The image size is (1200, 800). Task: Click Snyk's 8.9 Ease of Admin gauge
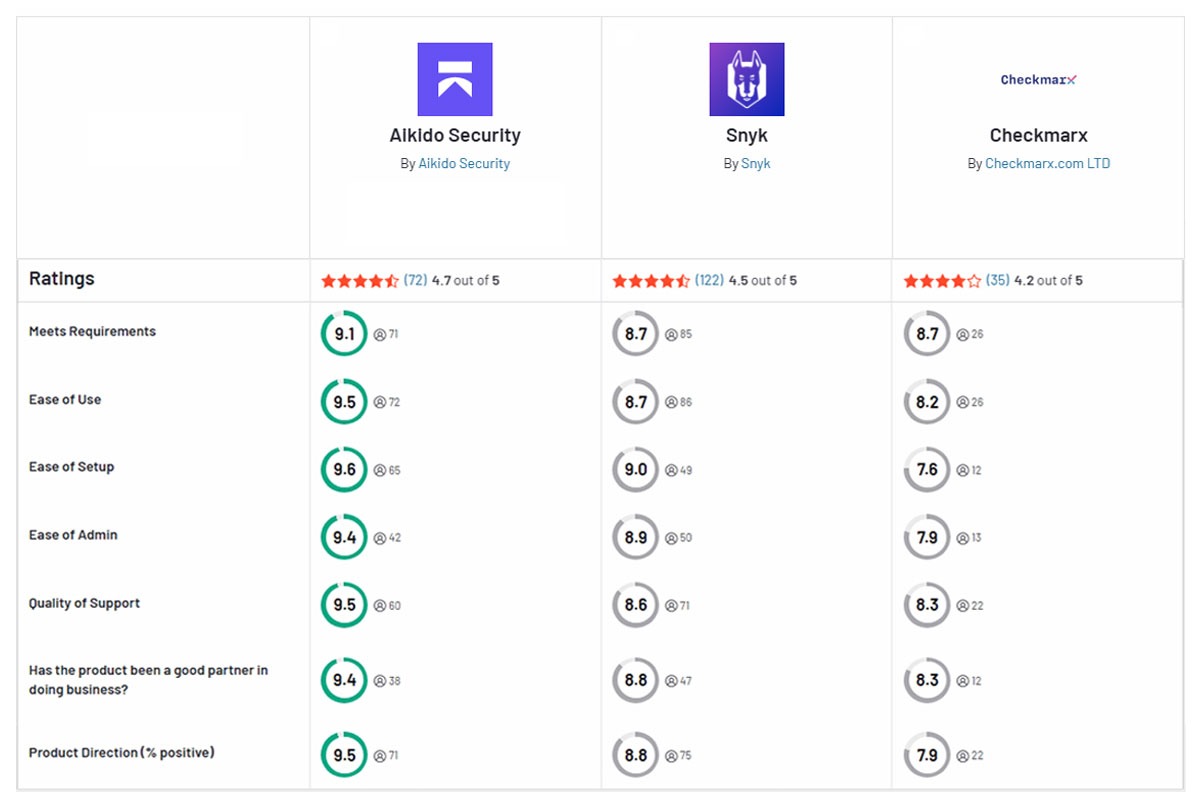636,538
